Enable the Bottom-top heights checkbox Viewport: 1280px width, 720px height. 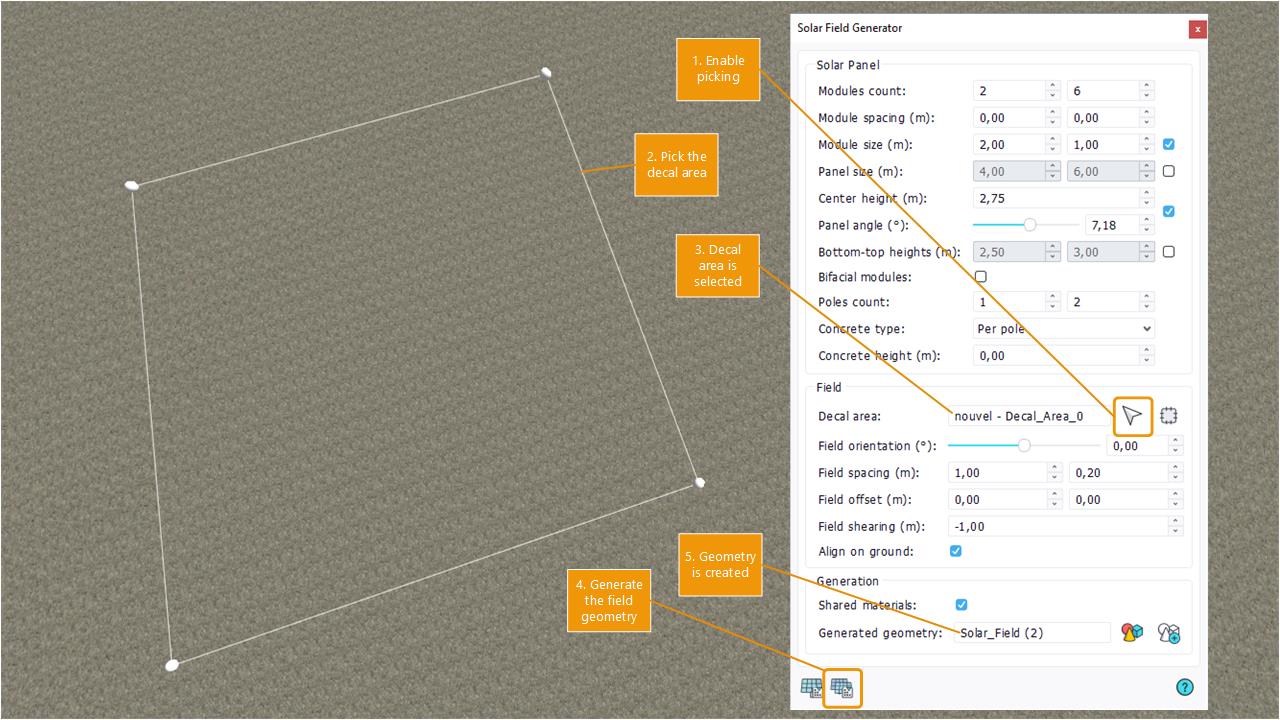1168,252
